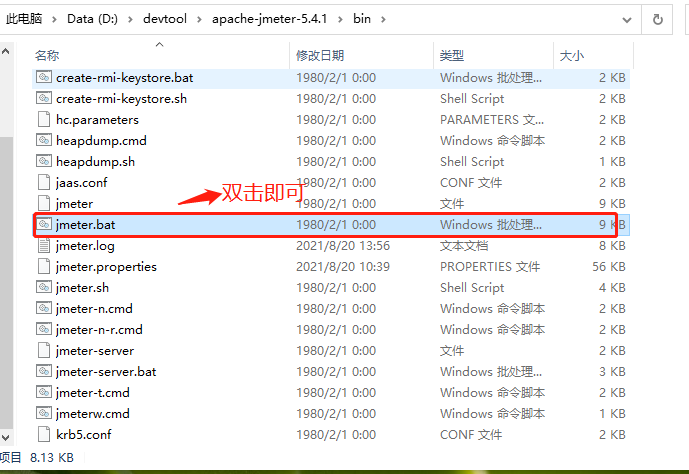Viewport: 689px width, 474px height.
Task: Select the krb5.conf file name
Action: 83,435
